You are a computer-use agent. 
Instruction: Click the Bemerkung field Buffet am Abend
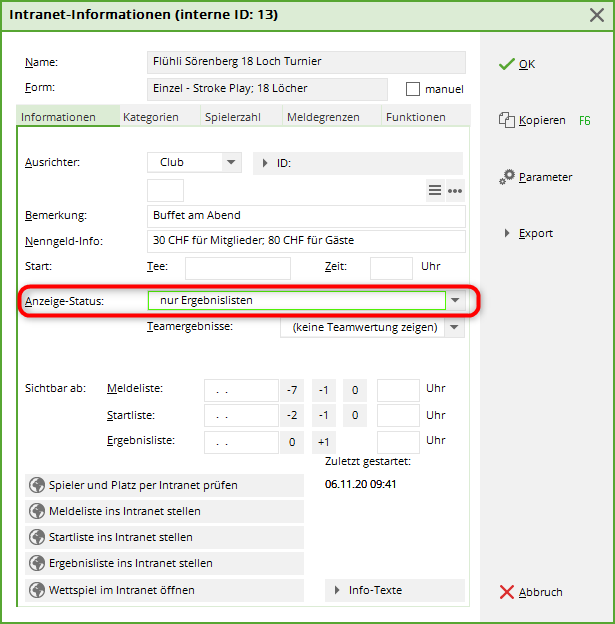[306, 216]
